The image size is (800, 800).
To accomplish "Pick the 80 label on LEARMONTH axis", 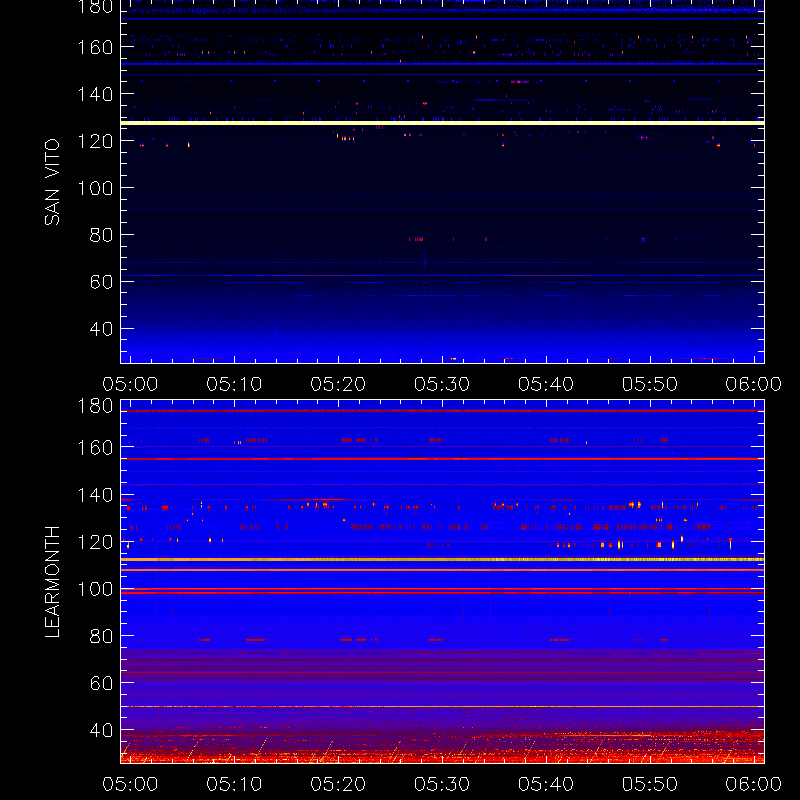I will coord(101,636).
